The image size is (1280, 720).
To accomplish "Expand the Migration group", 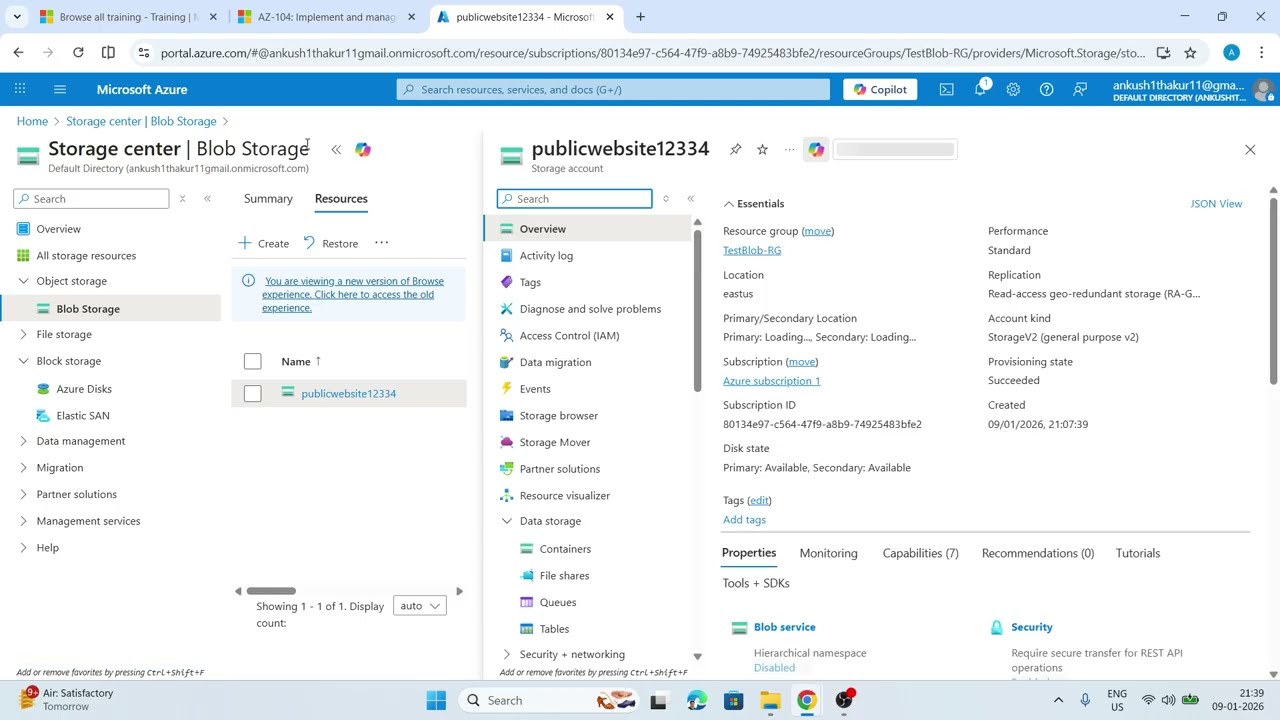I will click(x=24, y=468).
